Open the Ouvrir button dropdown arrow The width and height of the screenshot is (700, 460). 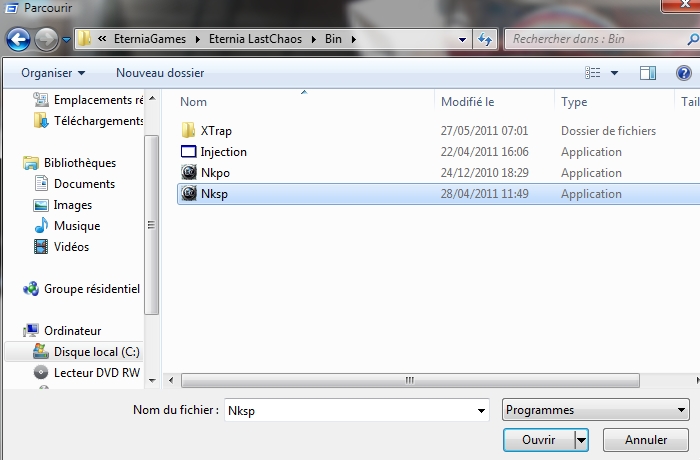point(581,440)
